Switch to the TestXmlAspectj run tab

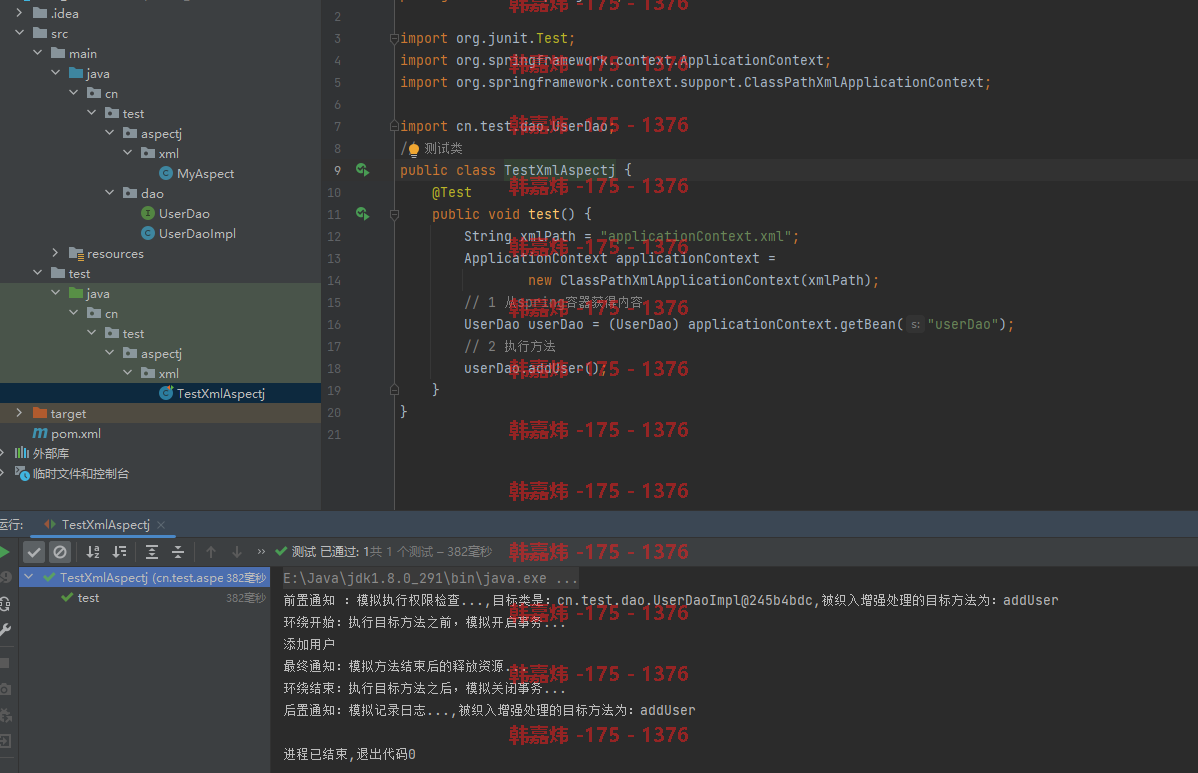pyautogui.click(x=105, y=525)
